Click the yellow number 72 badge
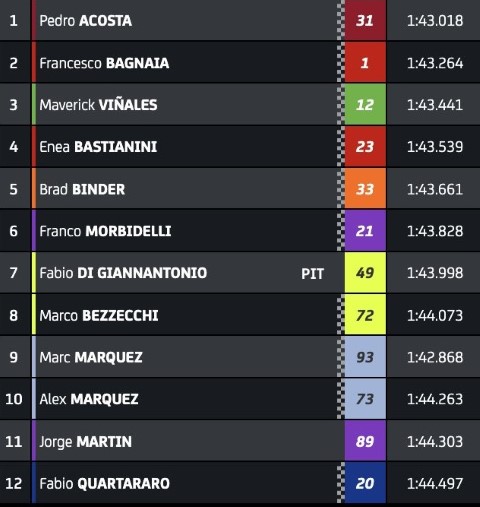Viewport: 480px width, 507px height. 365,315
